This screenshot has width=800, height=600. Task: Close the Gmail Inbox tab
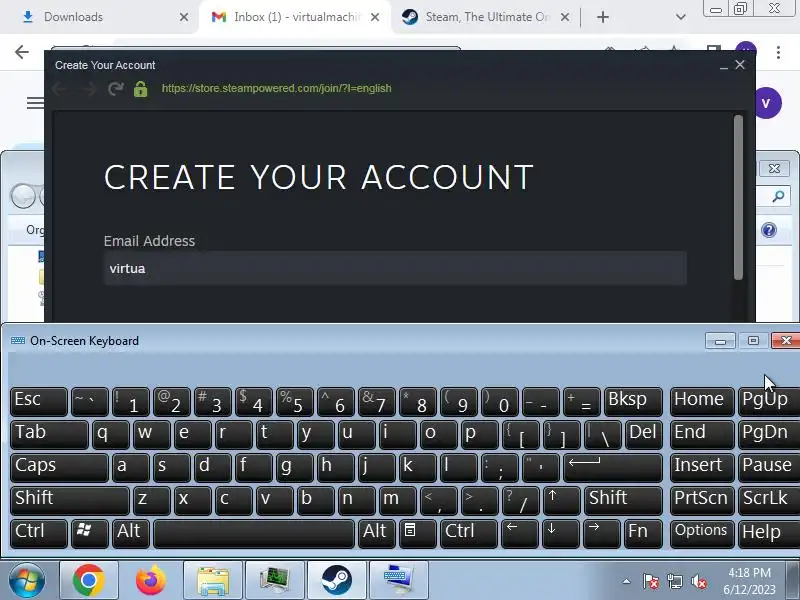point(375,17)
